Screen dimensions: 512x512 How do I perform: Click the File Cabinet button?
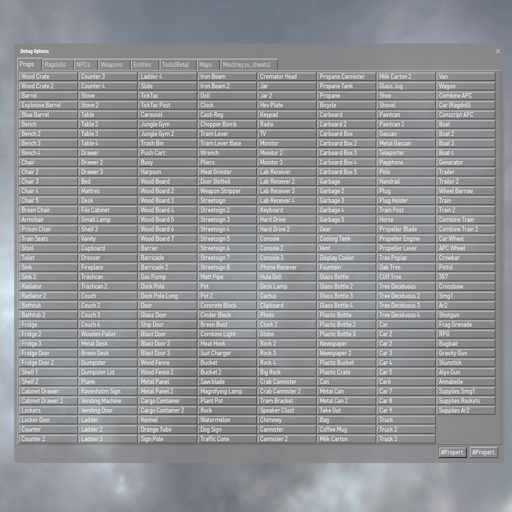[108, 210]
